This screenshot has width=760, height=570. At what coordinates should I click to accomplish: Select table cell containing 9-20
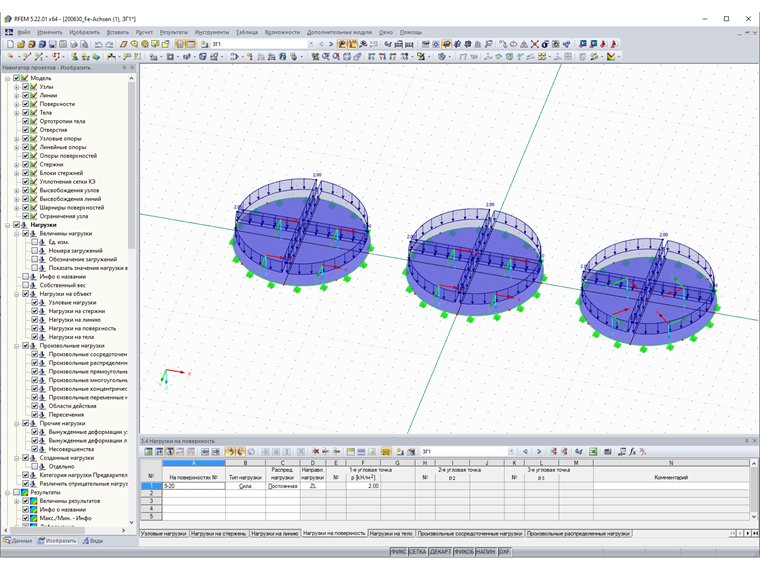tap(193, 486)
